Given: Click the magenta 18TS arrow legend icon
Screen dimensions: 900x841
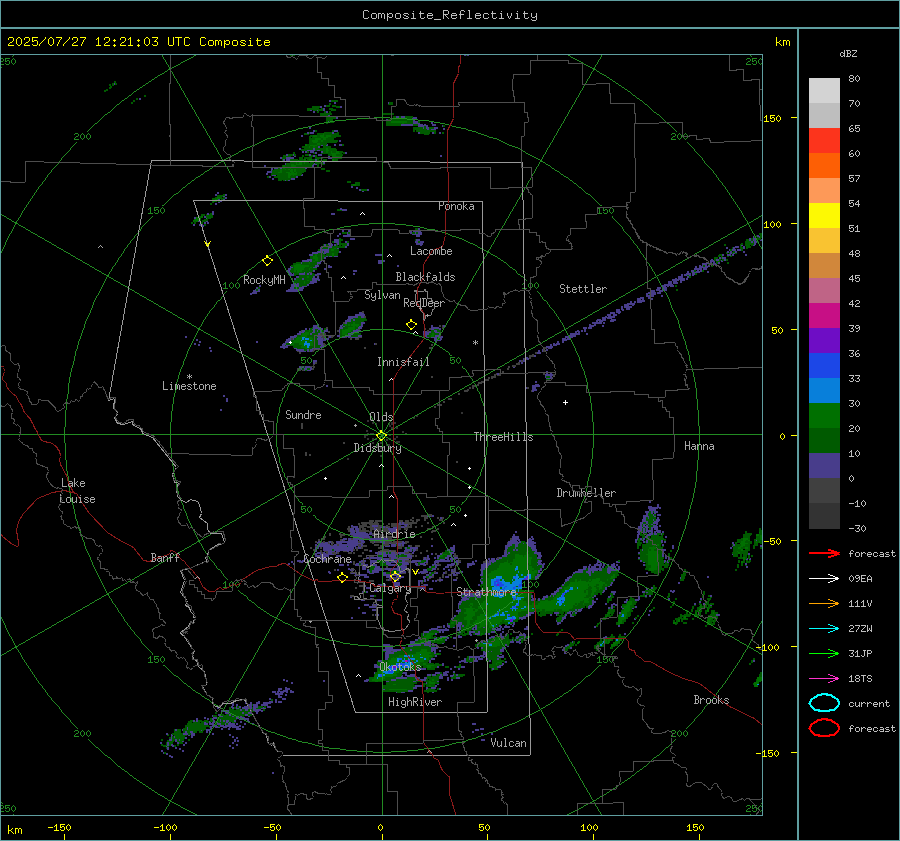Looking at the screenshot, I should 824,679.
